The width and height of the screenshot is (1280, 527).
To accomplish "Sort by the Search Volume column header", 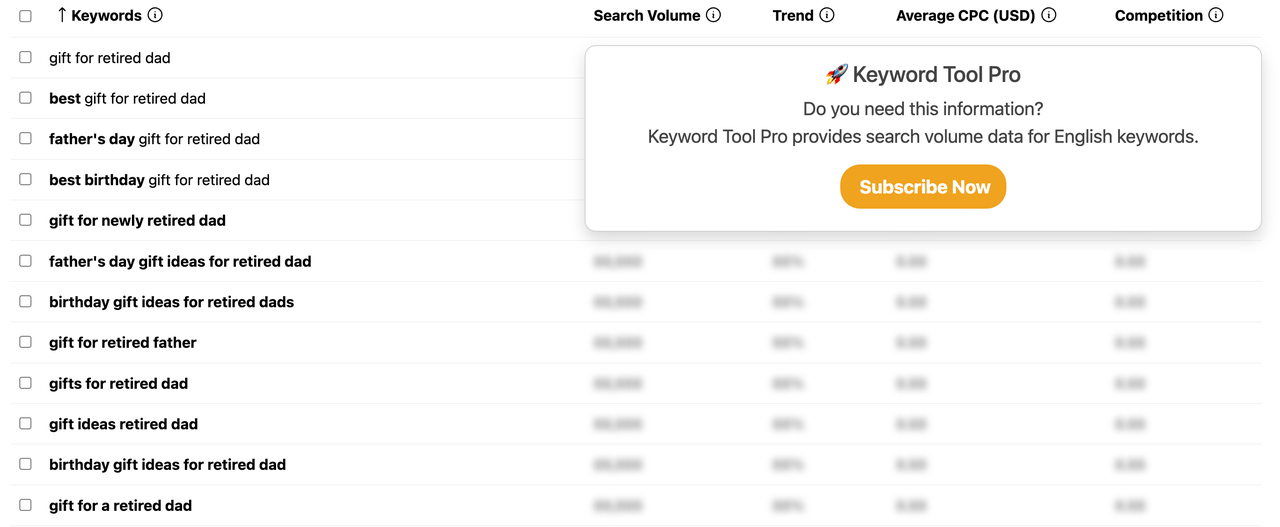I will [646, 15].
